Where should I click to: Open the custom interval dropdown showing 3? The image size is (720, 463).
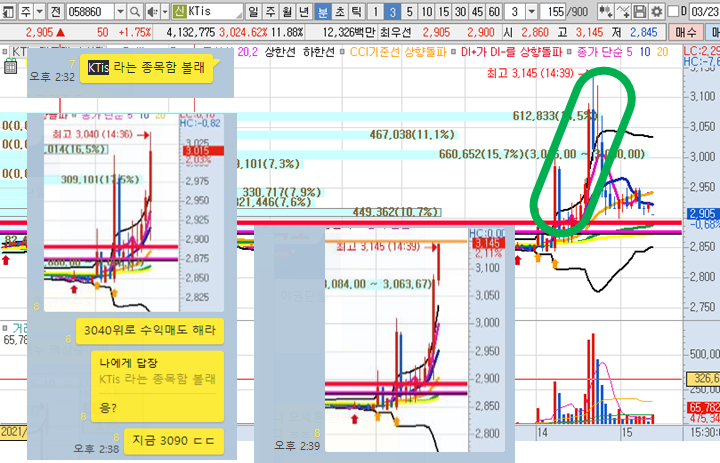click(x=531, y=11)
